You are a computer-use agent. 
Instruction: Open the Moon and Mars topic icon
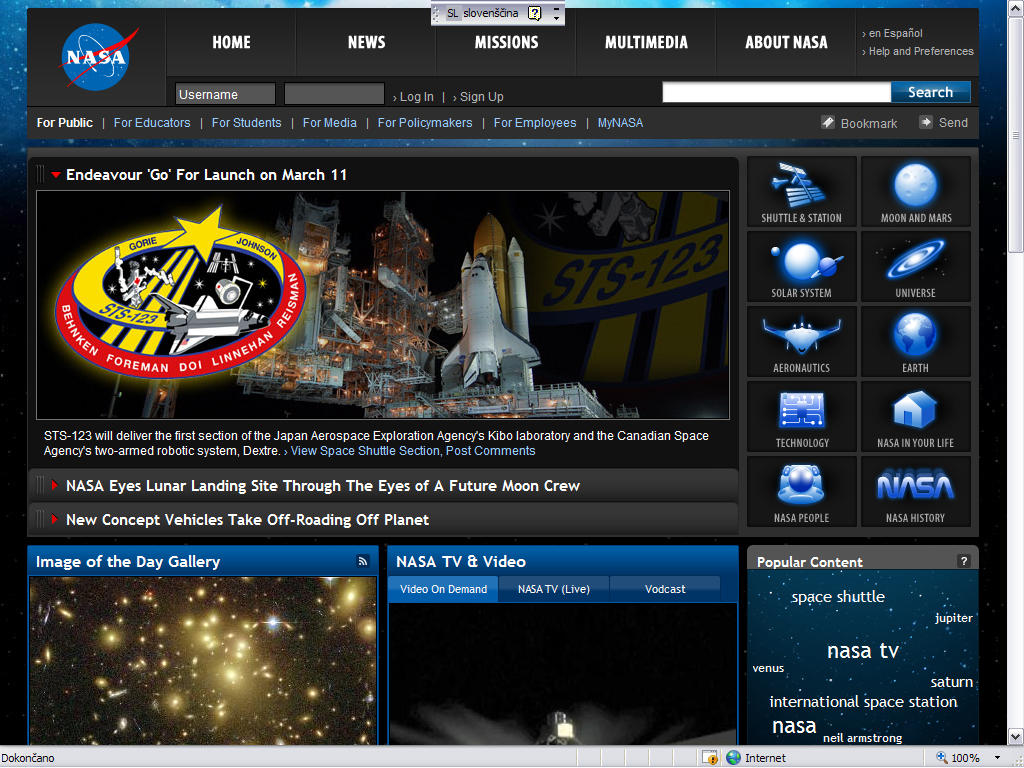coord(916,191)
